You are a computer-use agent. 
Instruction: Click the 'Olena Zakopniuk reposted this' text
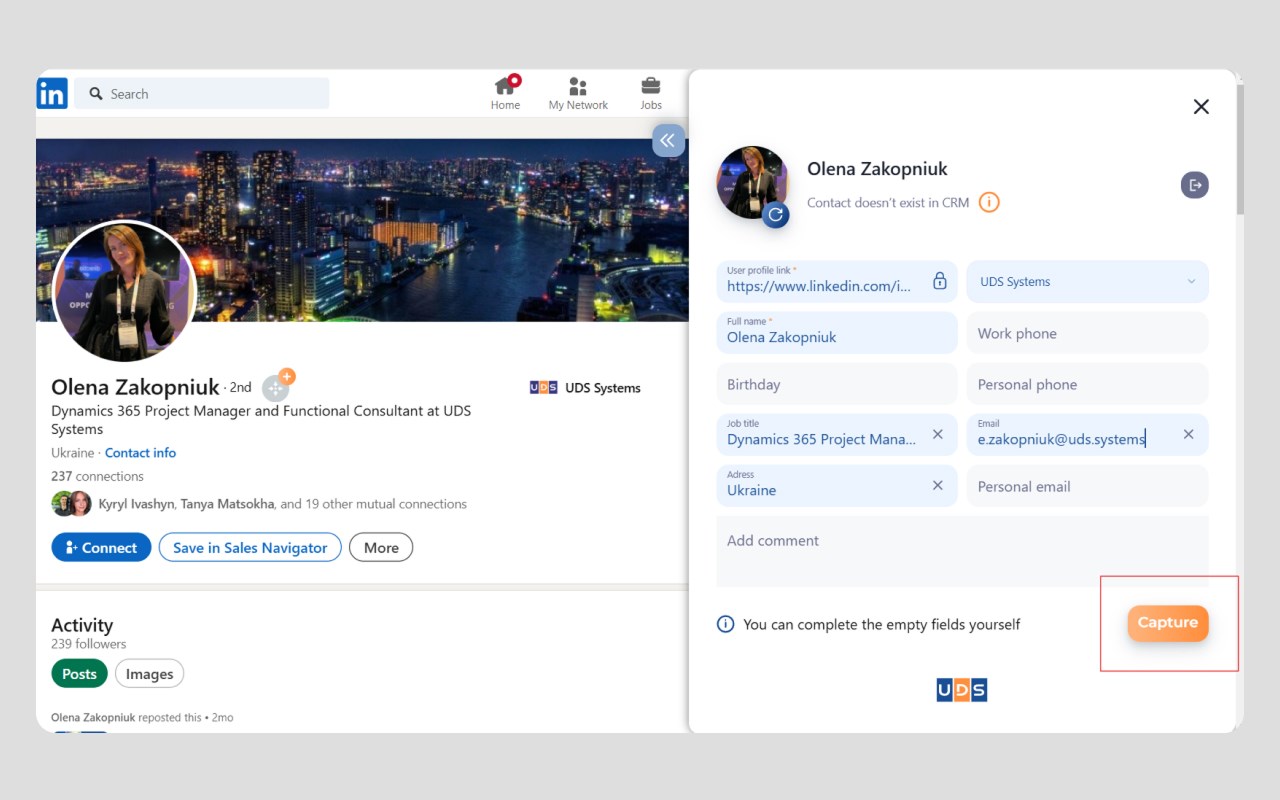click(126, 718)
